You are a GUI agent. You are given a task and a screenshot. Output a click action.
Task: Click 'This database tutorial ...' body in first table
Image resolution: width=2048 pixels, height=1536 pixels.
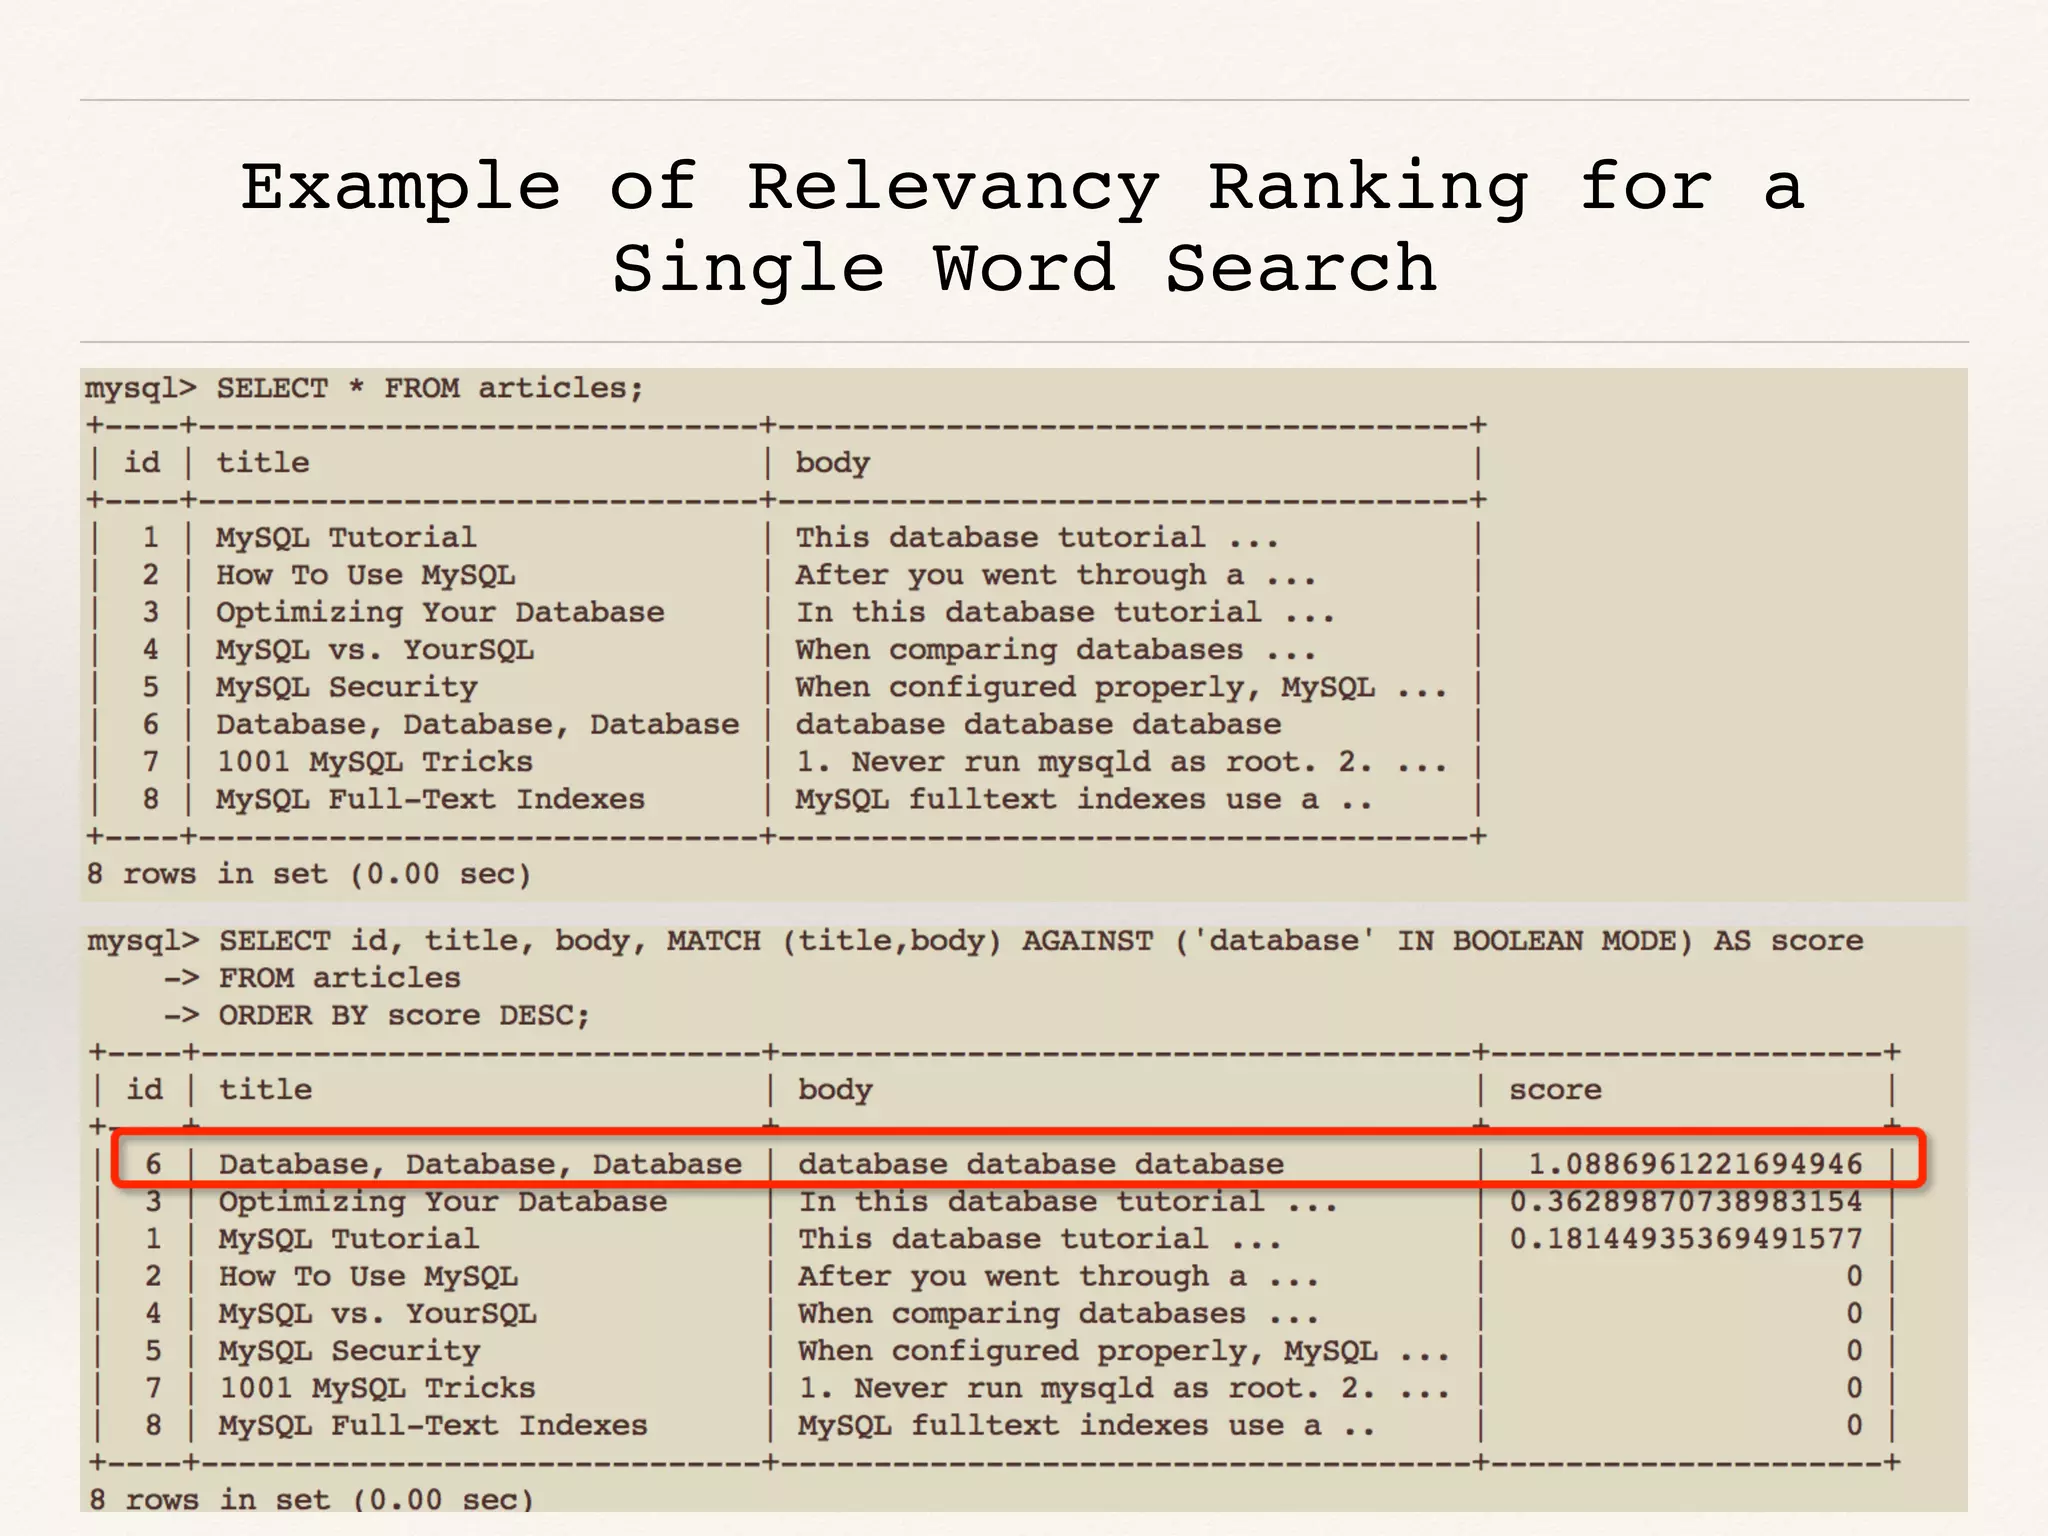(1037, 537)
